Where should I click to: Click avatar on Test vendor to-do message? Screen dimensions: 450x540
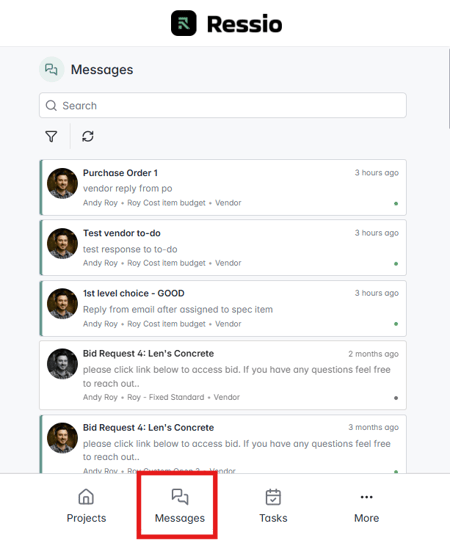62,243
